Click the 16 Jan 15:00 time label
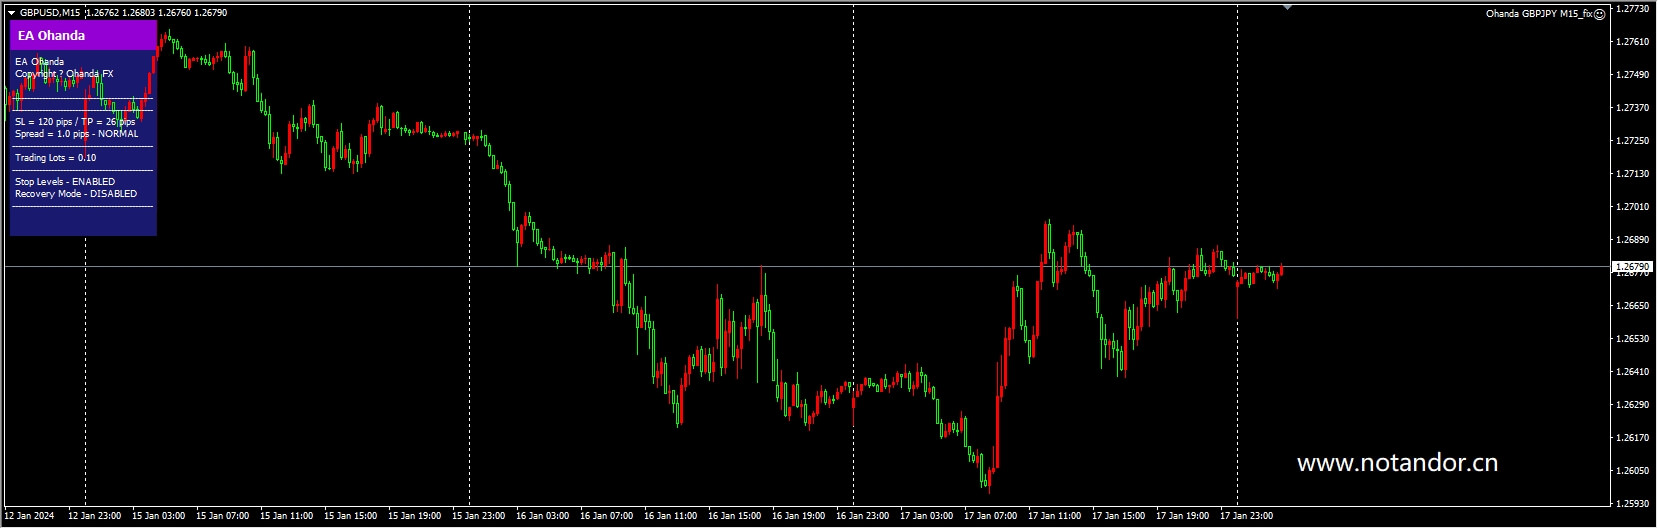 735,516
